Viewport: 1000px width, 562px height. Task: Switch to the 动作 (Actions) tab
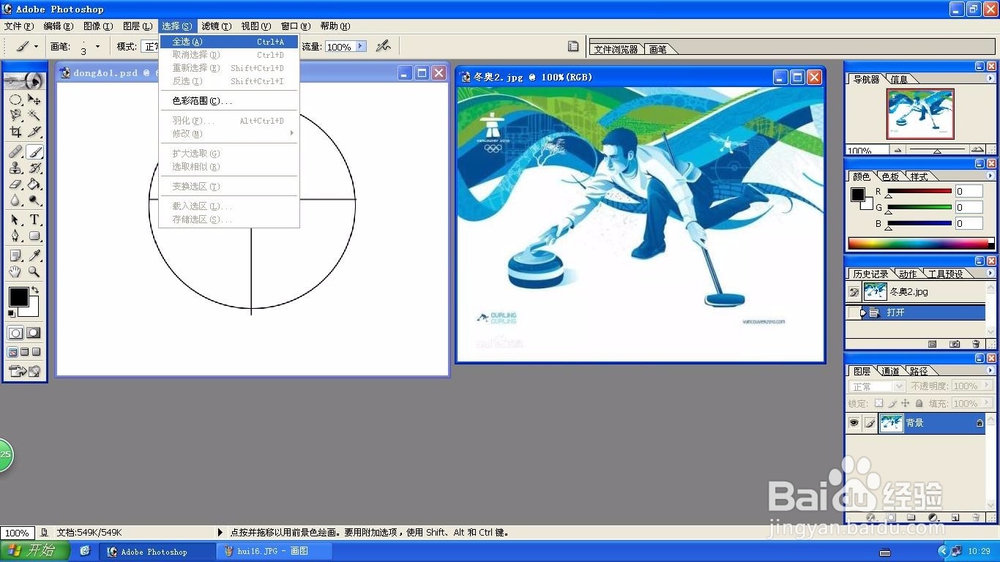908,274
